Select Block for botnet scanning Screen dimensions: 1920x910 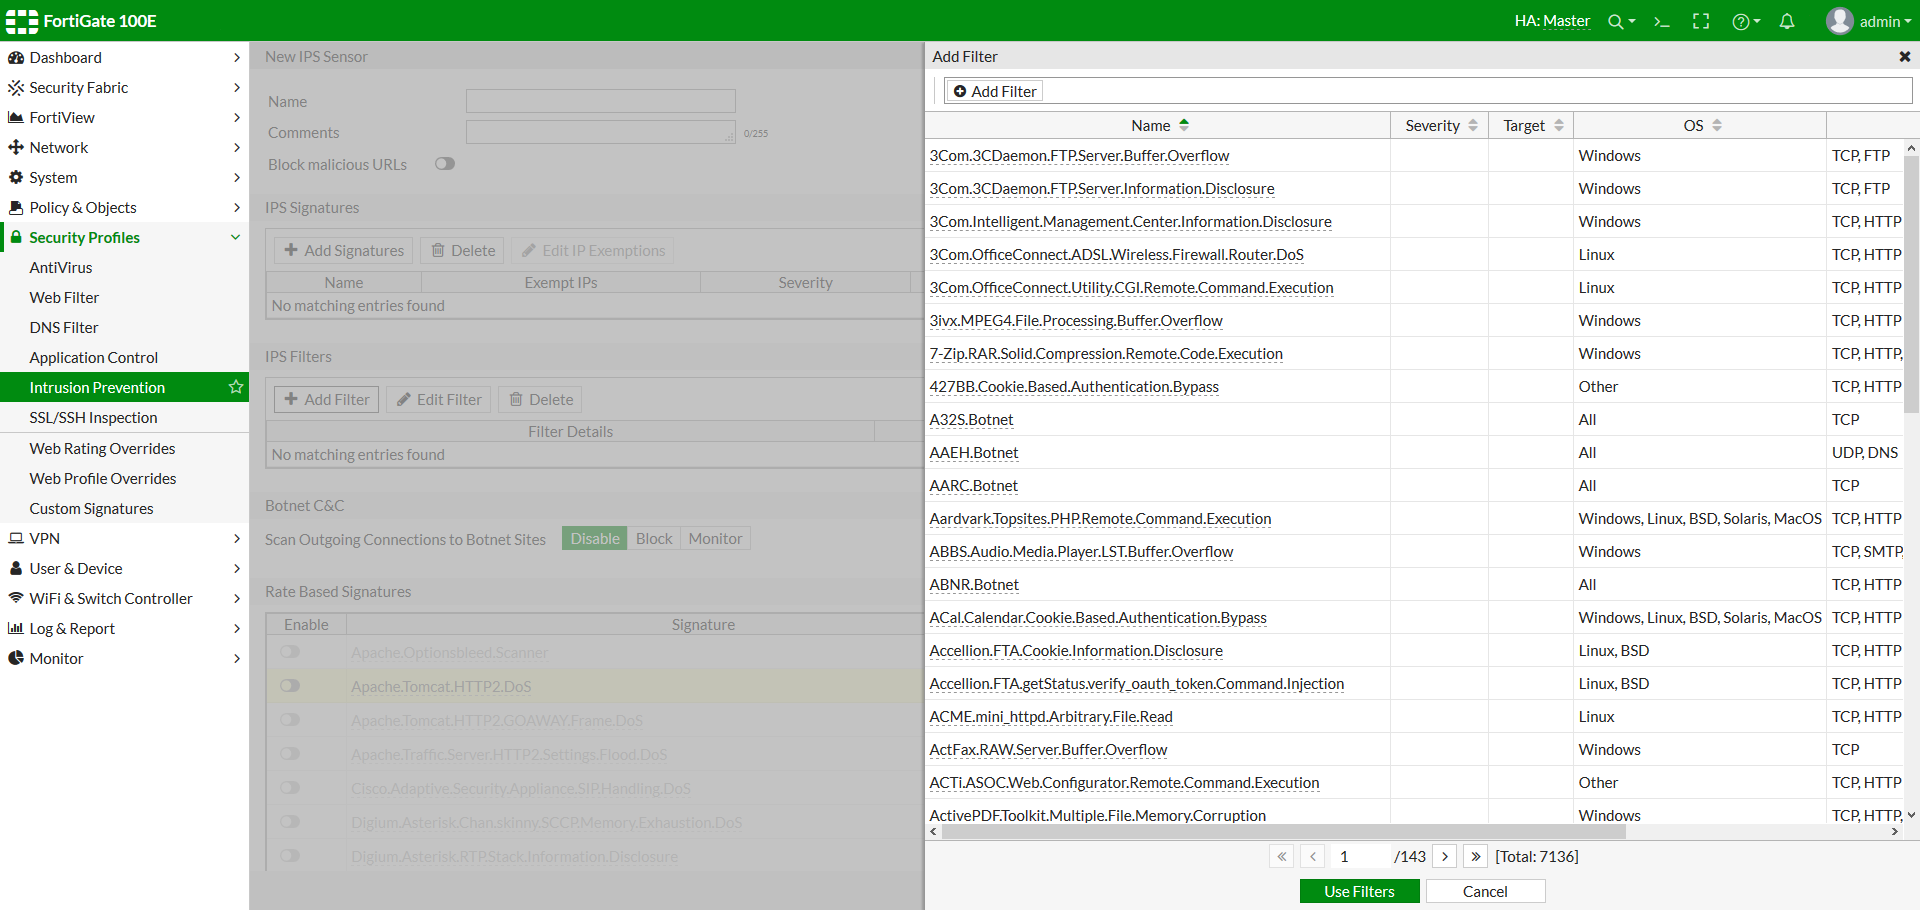coord(654,539)
